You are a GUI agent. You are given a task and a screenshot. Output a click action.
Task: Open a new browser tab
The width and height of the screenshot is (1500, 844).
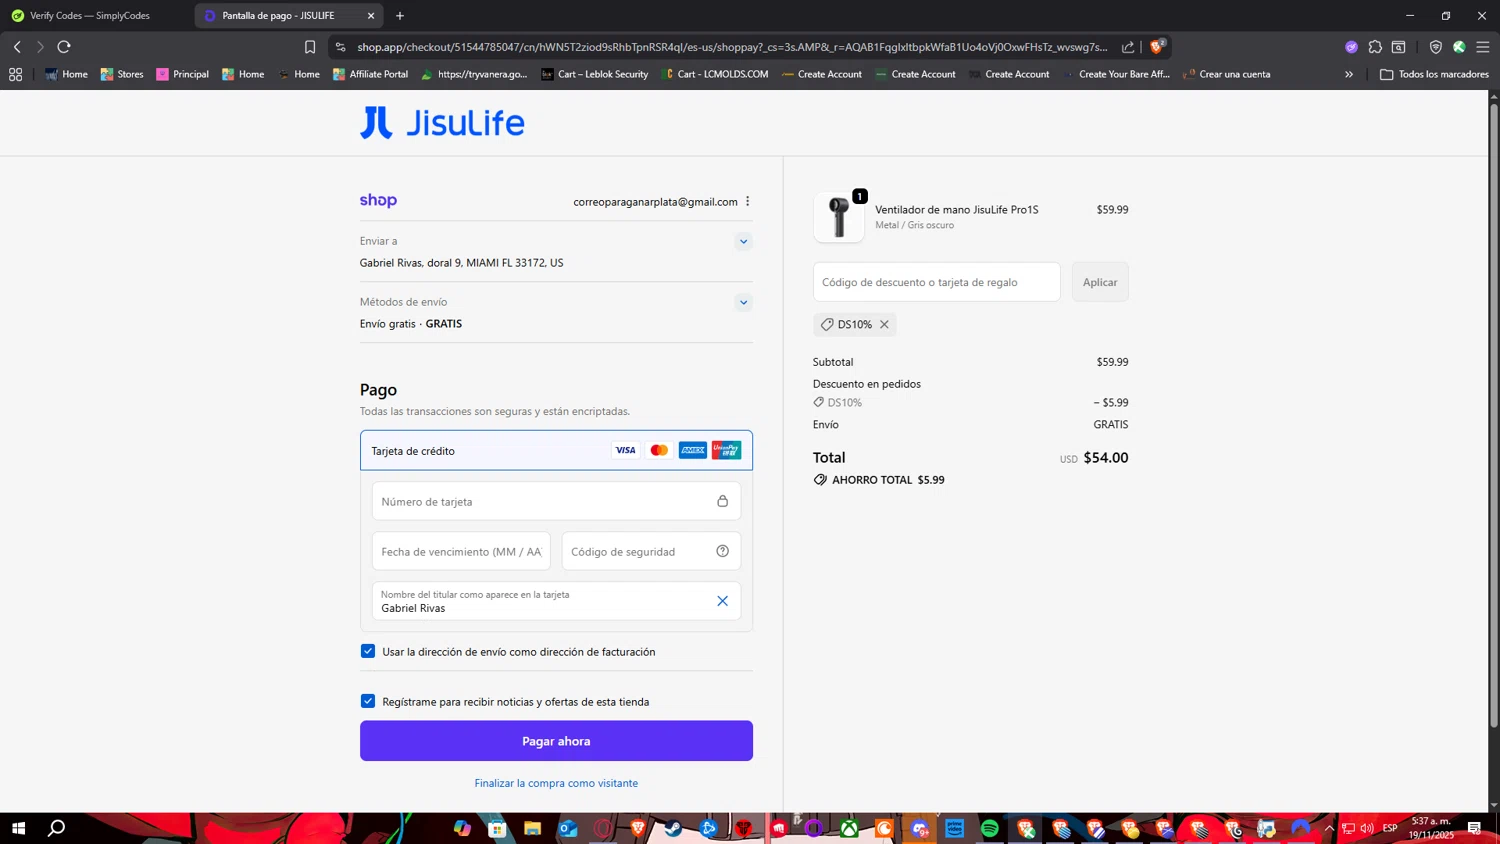click(400, 16)
